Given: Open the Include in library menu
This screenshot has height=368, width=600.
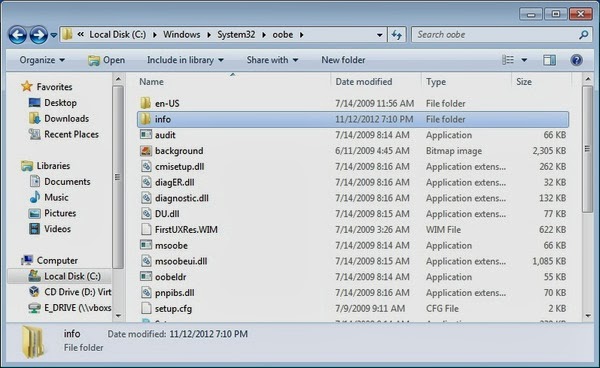Looking at the screenshot, I should click(x=185, y=60).
